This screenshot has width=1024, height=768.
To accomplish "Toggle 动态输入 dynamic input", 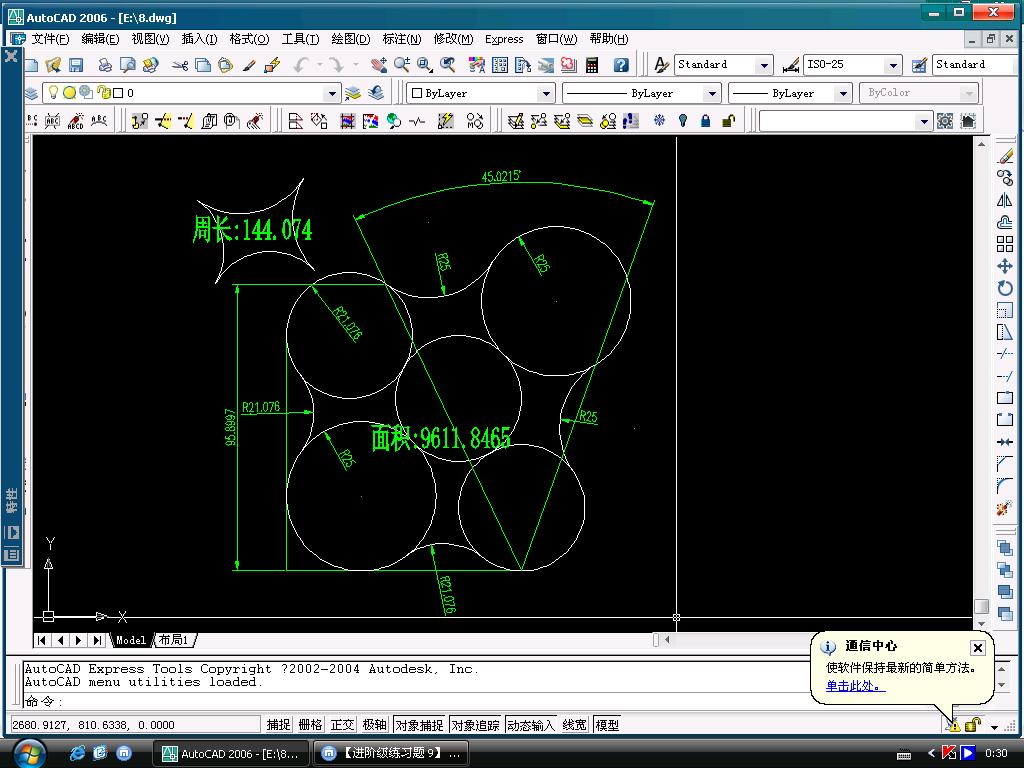I will point(531,725).
